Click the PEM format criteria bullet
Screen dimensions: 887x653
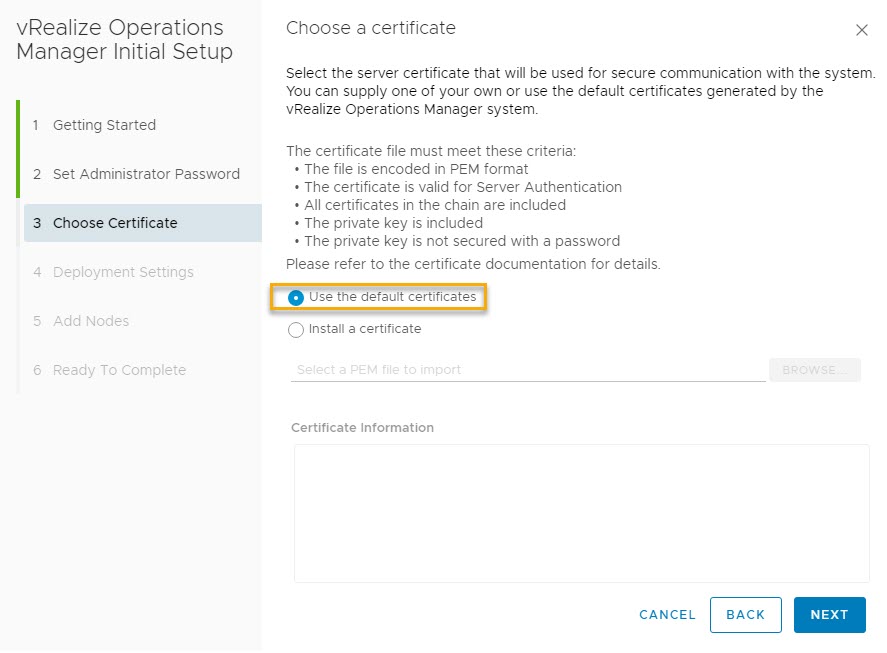pyautogui.click(x=416, y=169)
